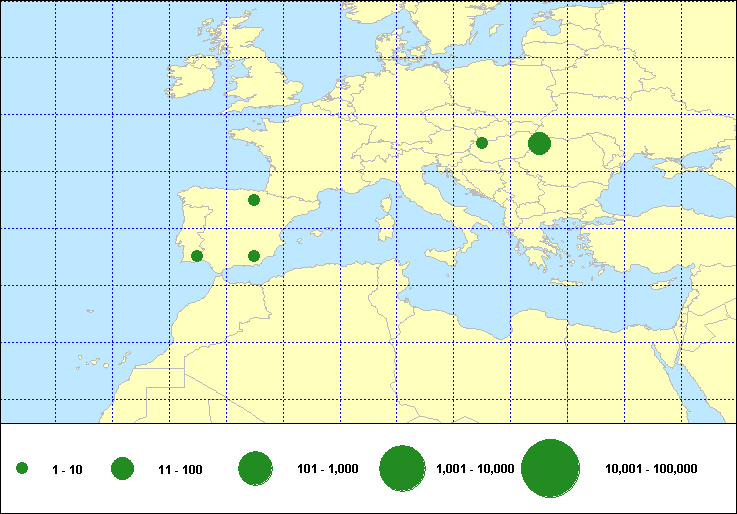Click the 101 - 1,000 legend circle
Screen dimensions: 737x514
[x=256, y=468]
